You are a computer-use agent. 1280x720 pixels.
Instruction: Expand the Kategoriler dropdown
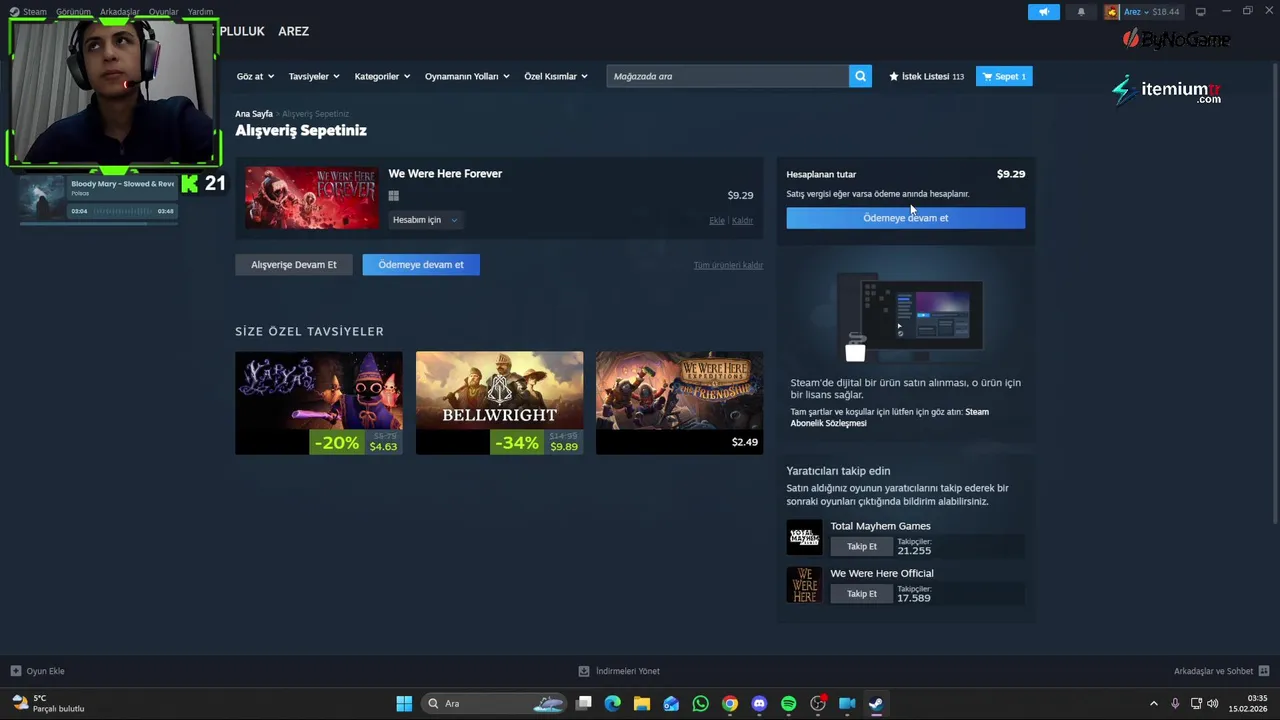point(382,76)
